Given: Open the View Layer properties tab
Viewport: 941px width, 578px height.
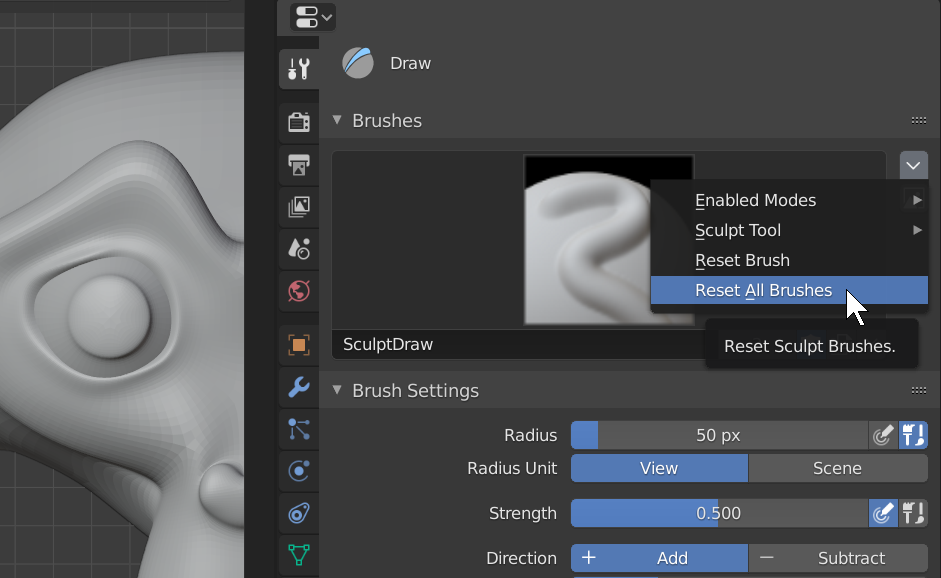Looking at the screenshot, I should (x=298, y=207).
